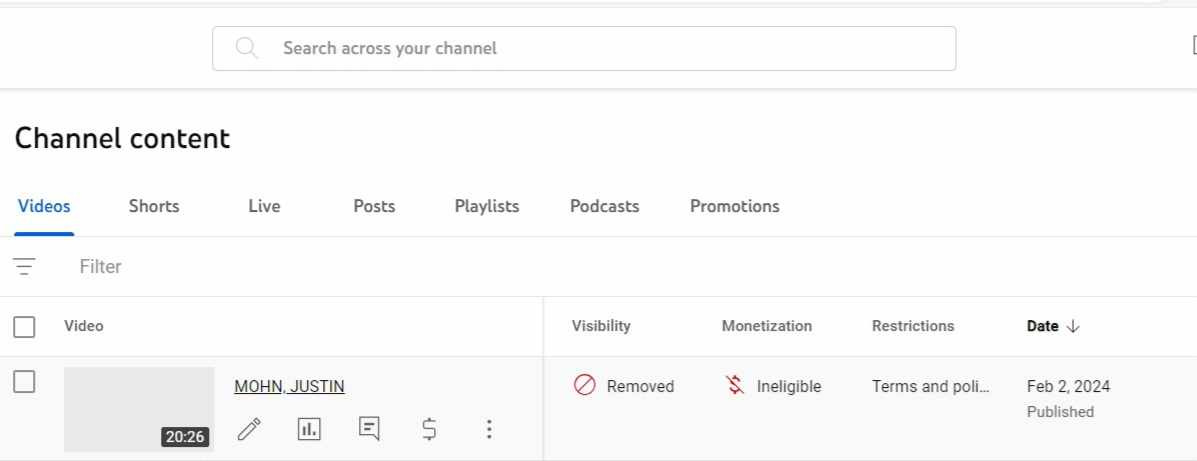
Task: Click the Published status text
Action: (1060, 412)
